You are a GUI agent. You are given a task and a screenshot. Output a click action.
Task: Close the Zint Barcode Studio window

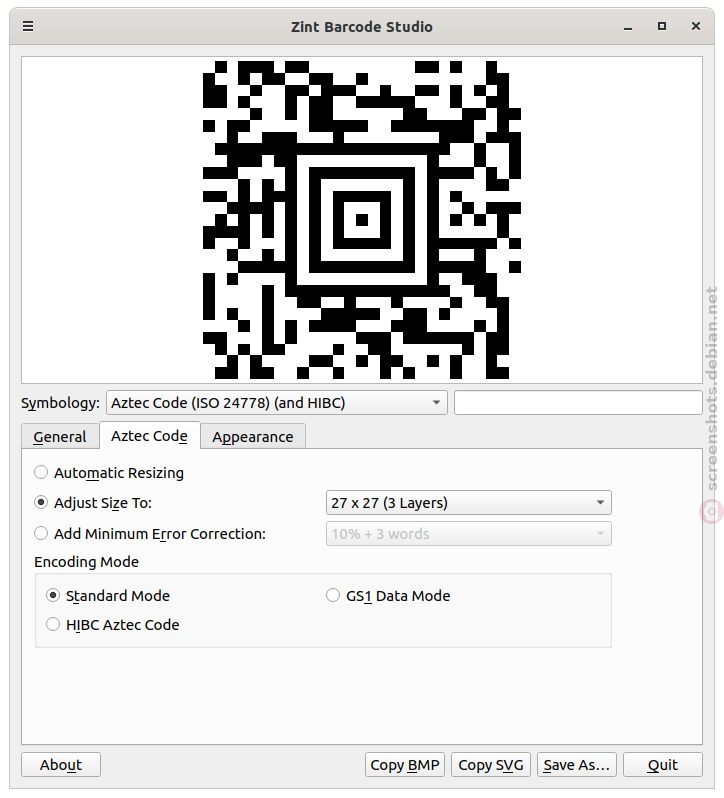click(696, 26)
